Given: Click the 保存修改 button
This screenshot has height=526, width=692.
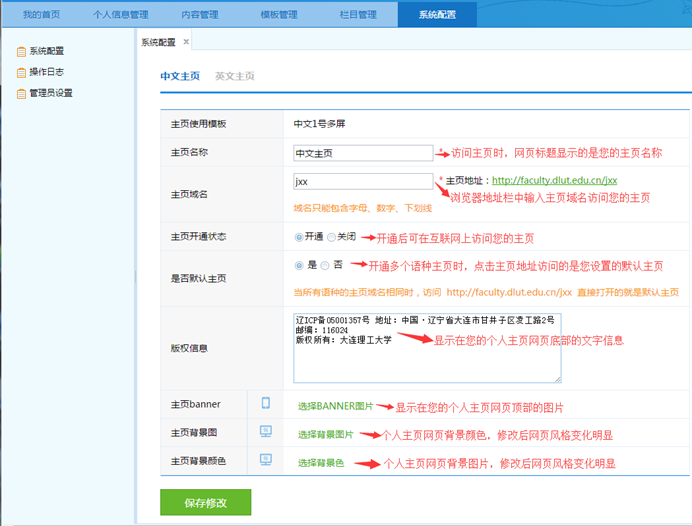Looking at the screenshot, I should 205,502.
